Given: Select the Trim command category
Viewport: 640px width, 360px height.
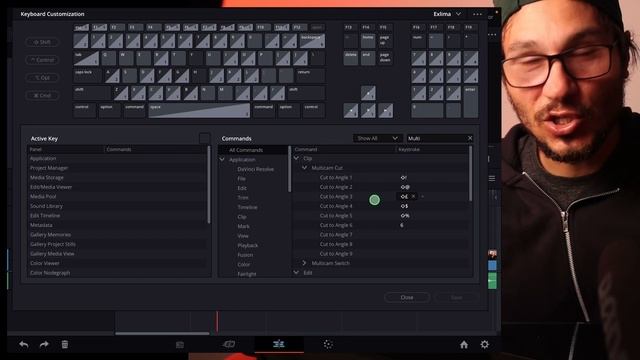Looking at the screenshot, I should [243, 198].
